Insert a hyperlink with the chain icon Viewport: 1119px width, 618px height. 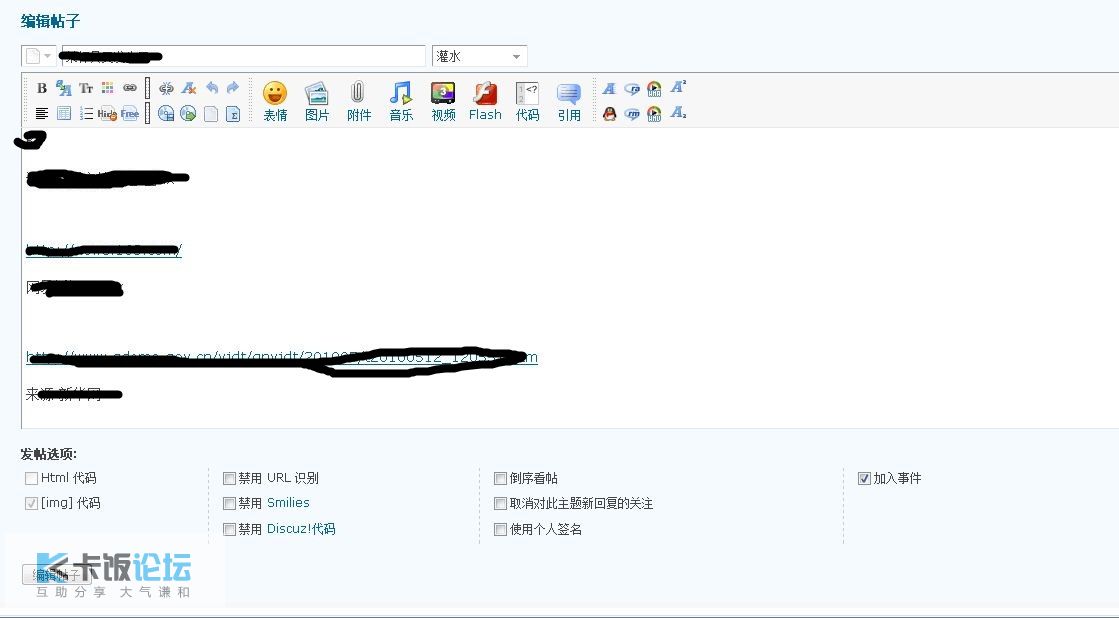129,88
